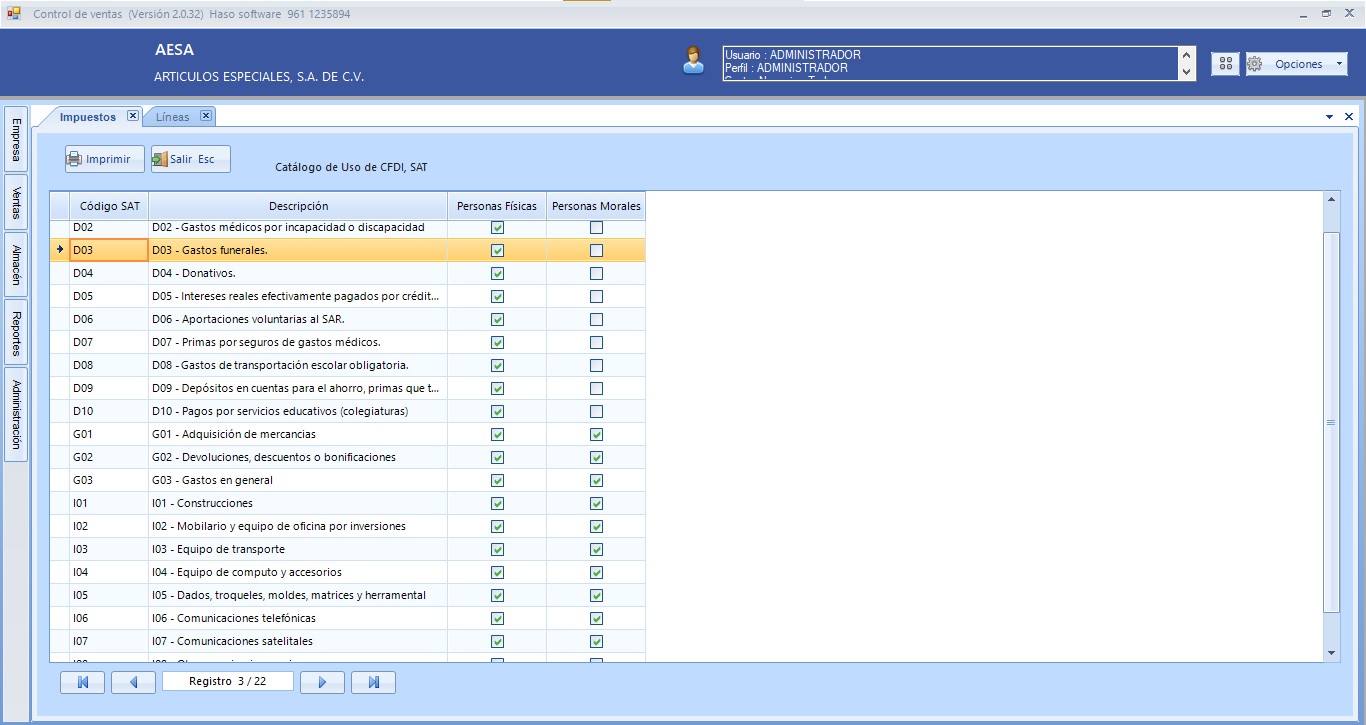Select cell 'I01 - Construcciones'
1366x725 pixels.
298,504
